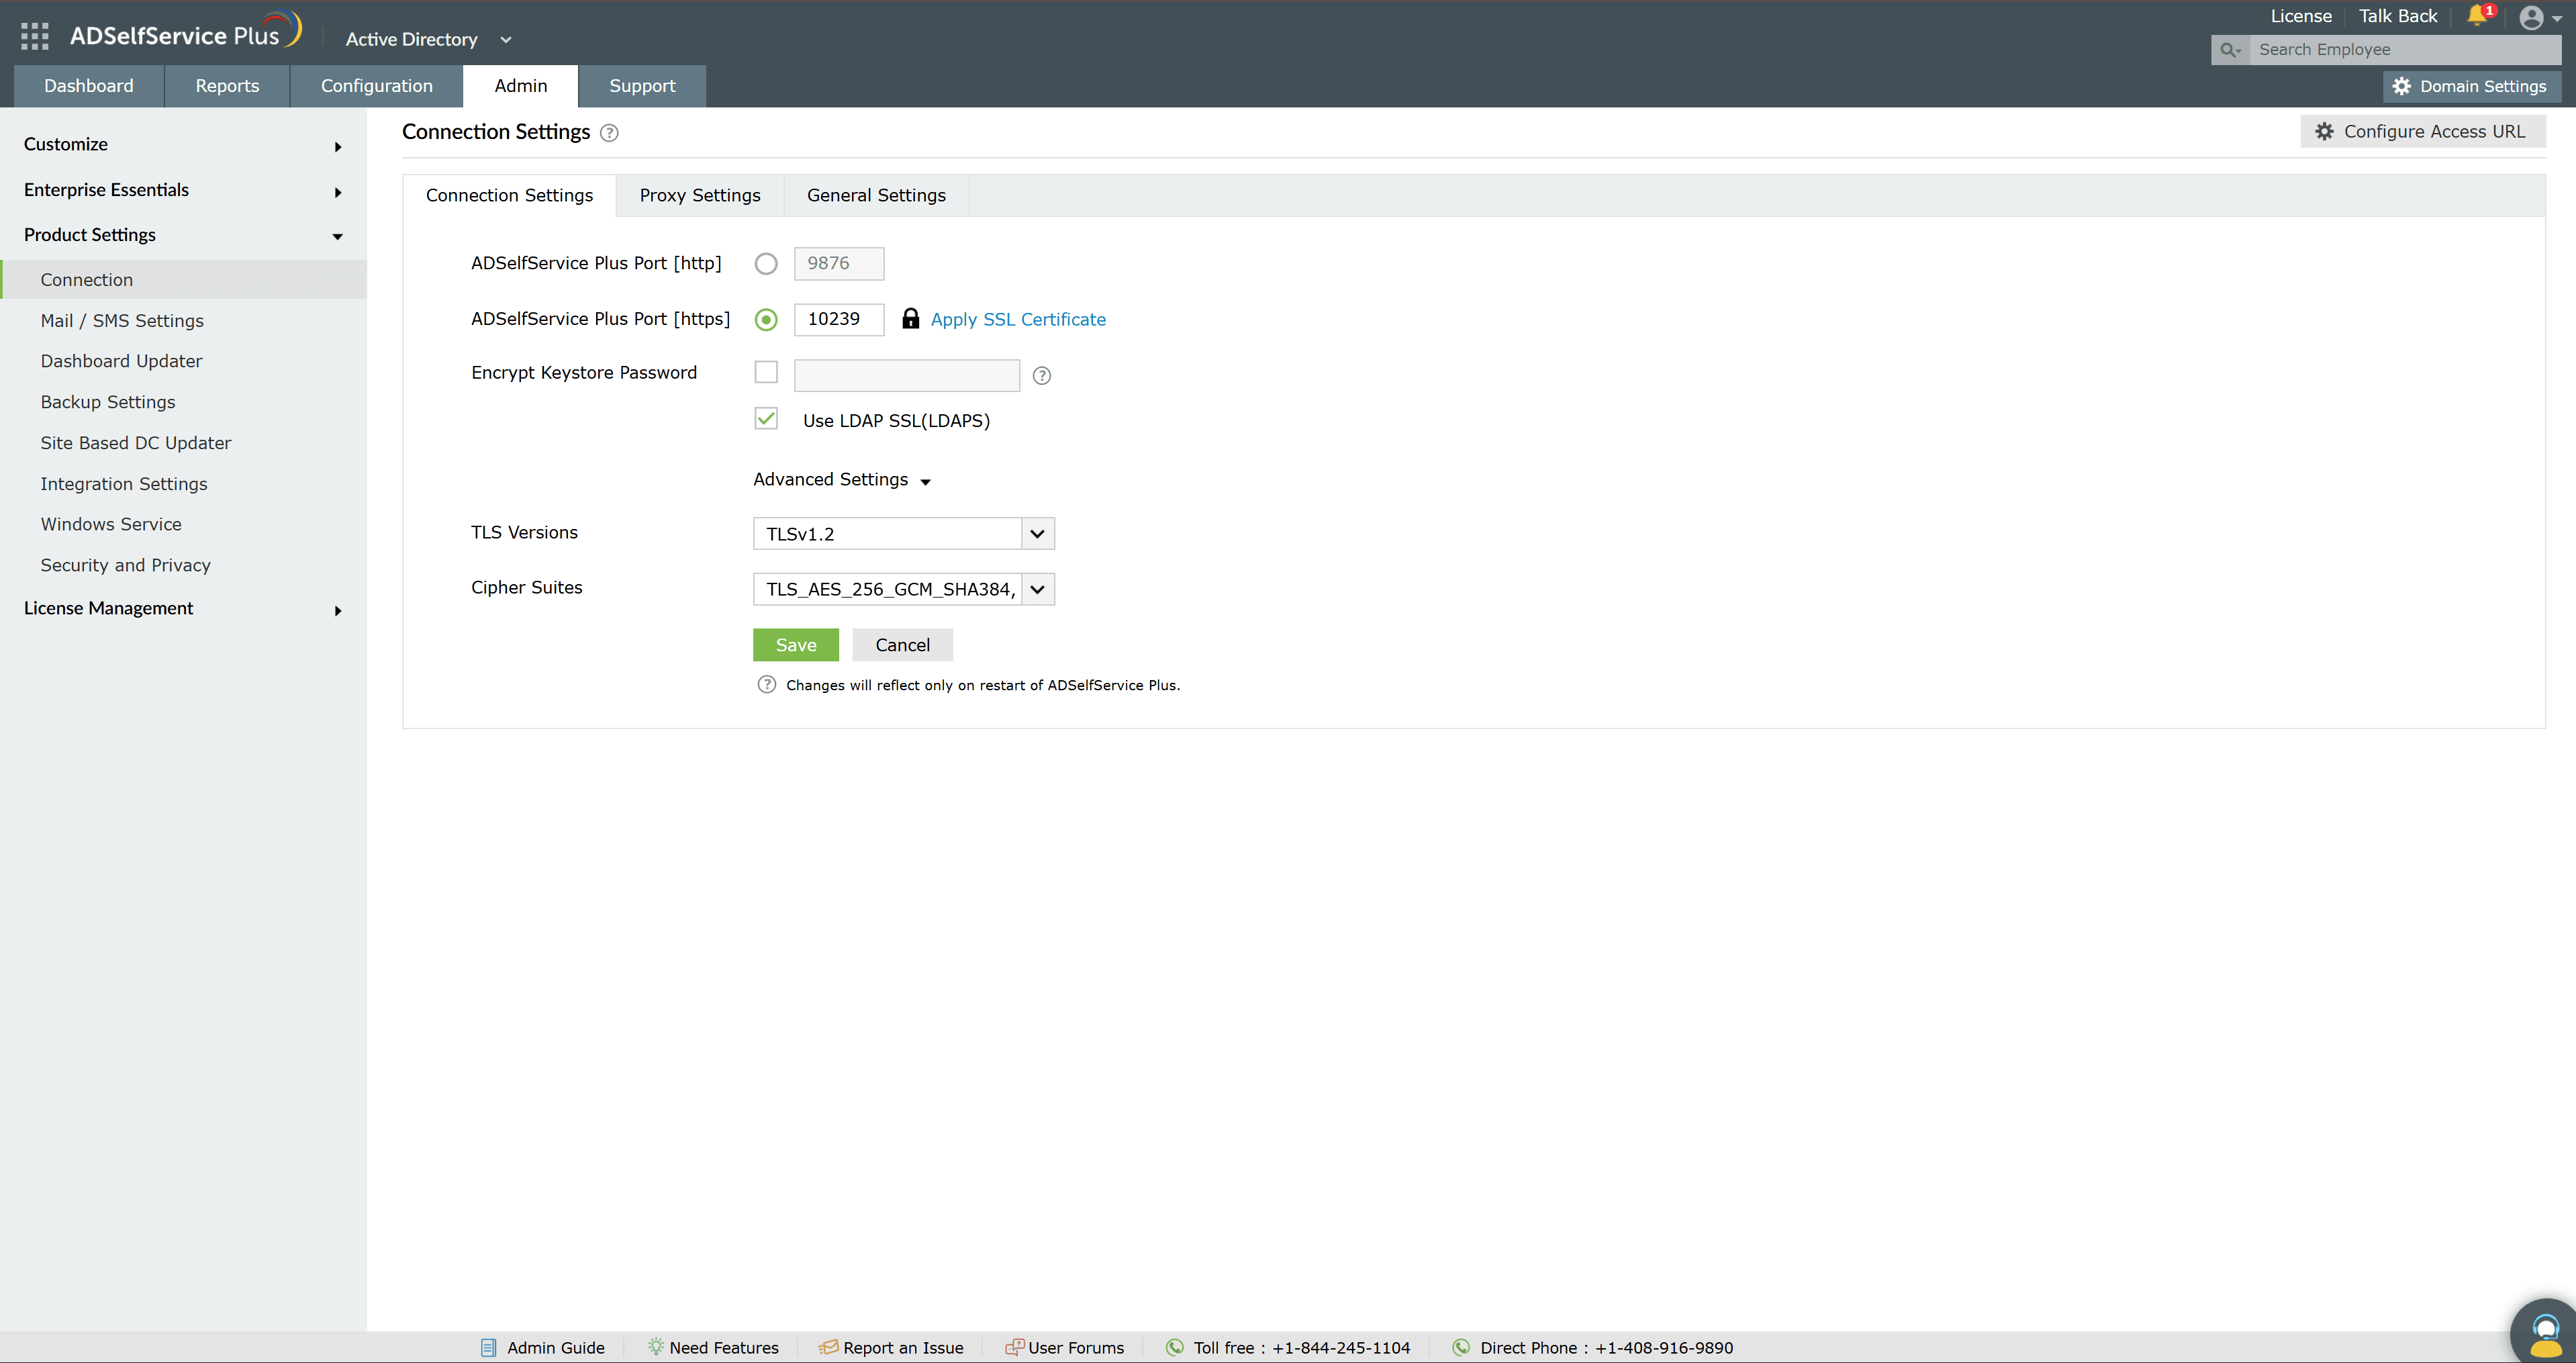
Task: Click the ADSelfService Plus logo
Action: 185,31
